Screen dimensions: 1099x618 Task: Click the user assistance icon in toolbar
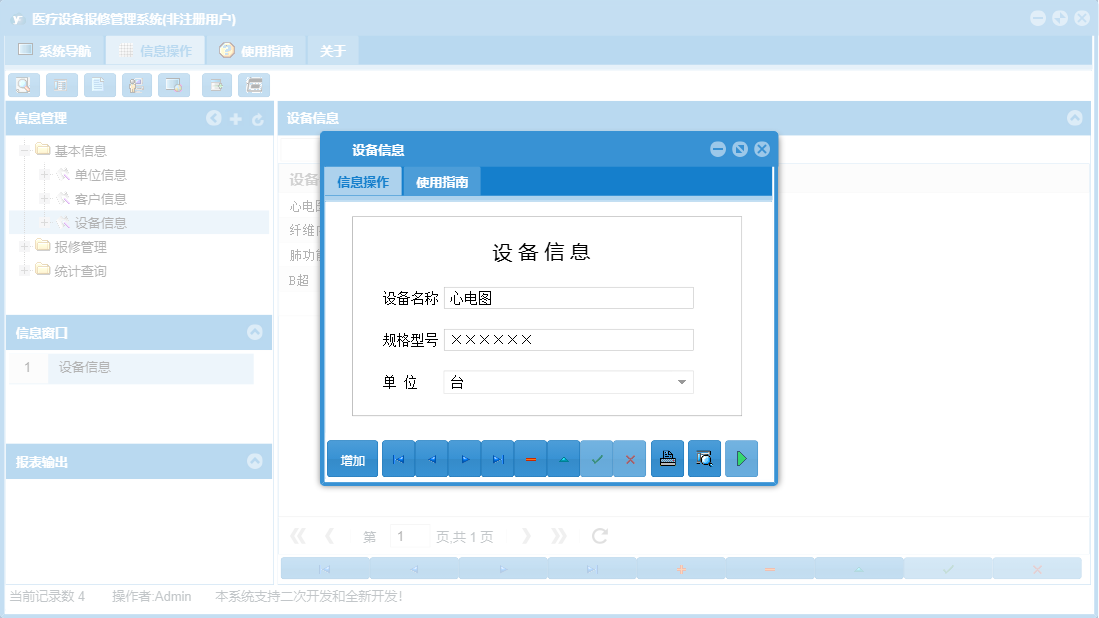[136, 85]
